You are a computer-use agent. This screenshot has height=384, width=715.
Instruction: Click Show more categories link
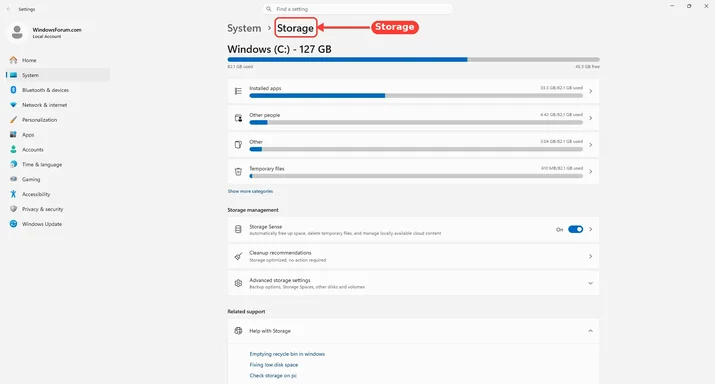click(x=250, y=192)
